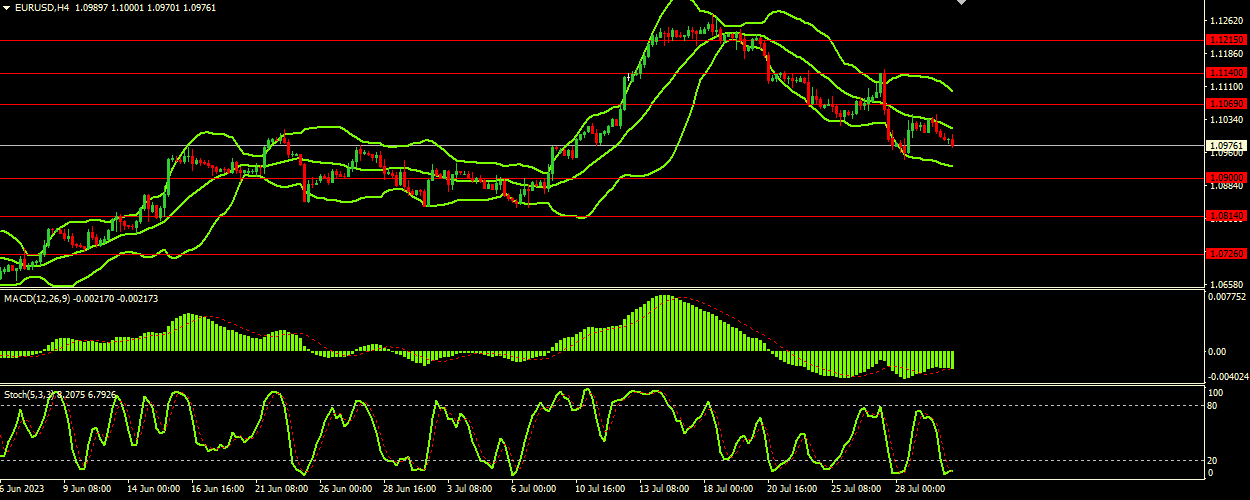Click the current price label 1.09761
The width and height of the screenshot is (1250, 500).
(x=1226, y=145)
